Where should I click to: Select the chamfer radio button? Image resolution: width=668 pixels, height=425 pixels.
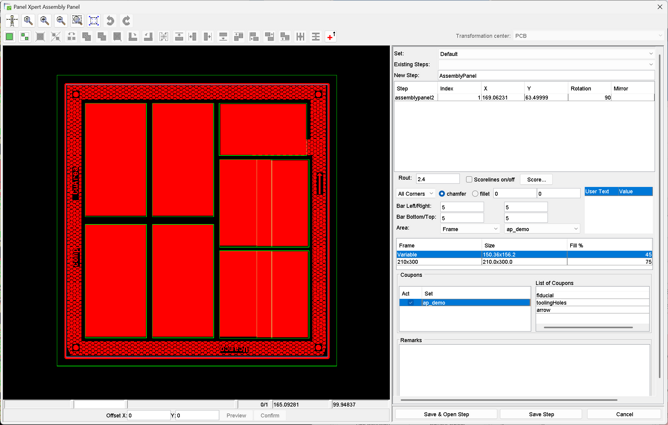442,194
